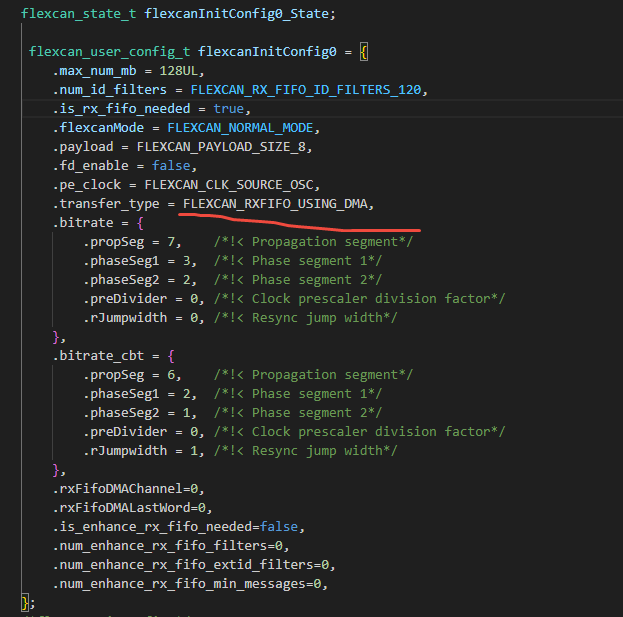Click the 128UL value of max_num_mb
The height and width of the screenshot is (617, 623).
178,71
